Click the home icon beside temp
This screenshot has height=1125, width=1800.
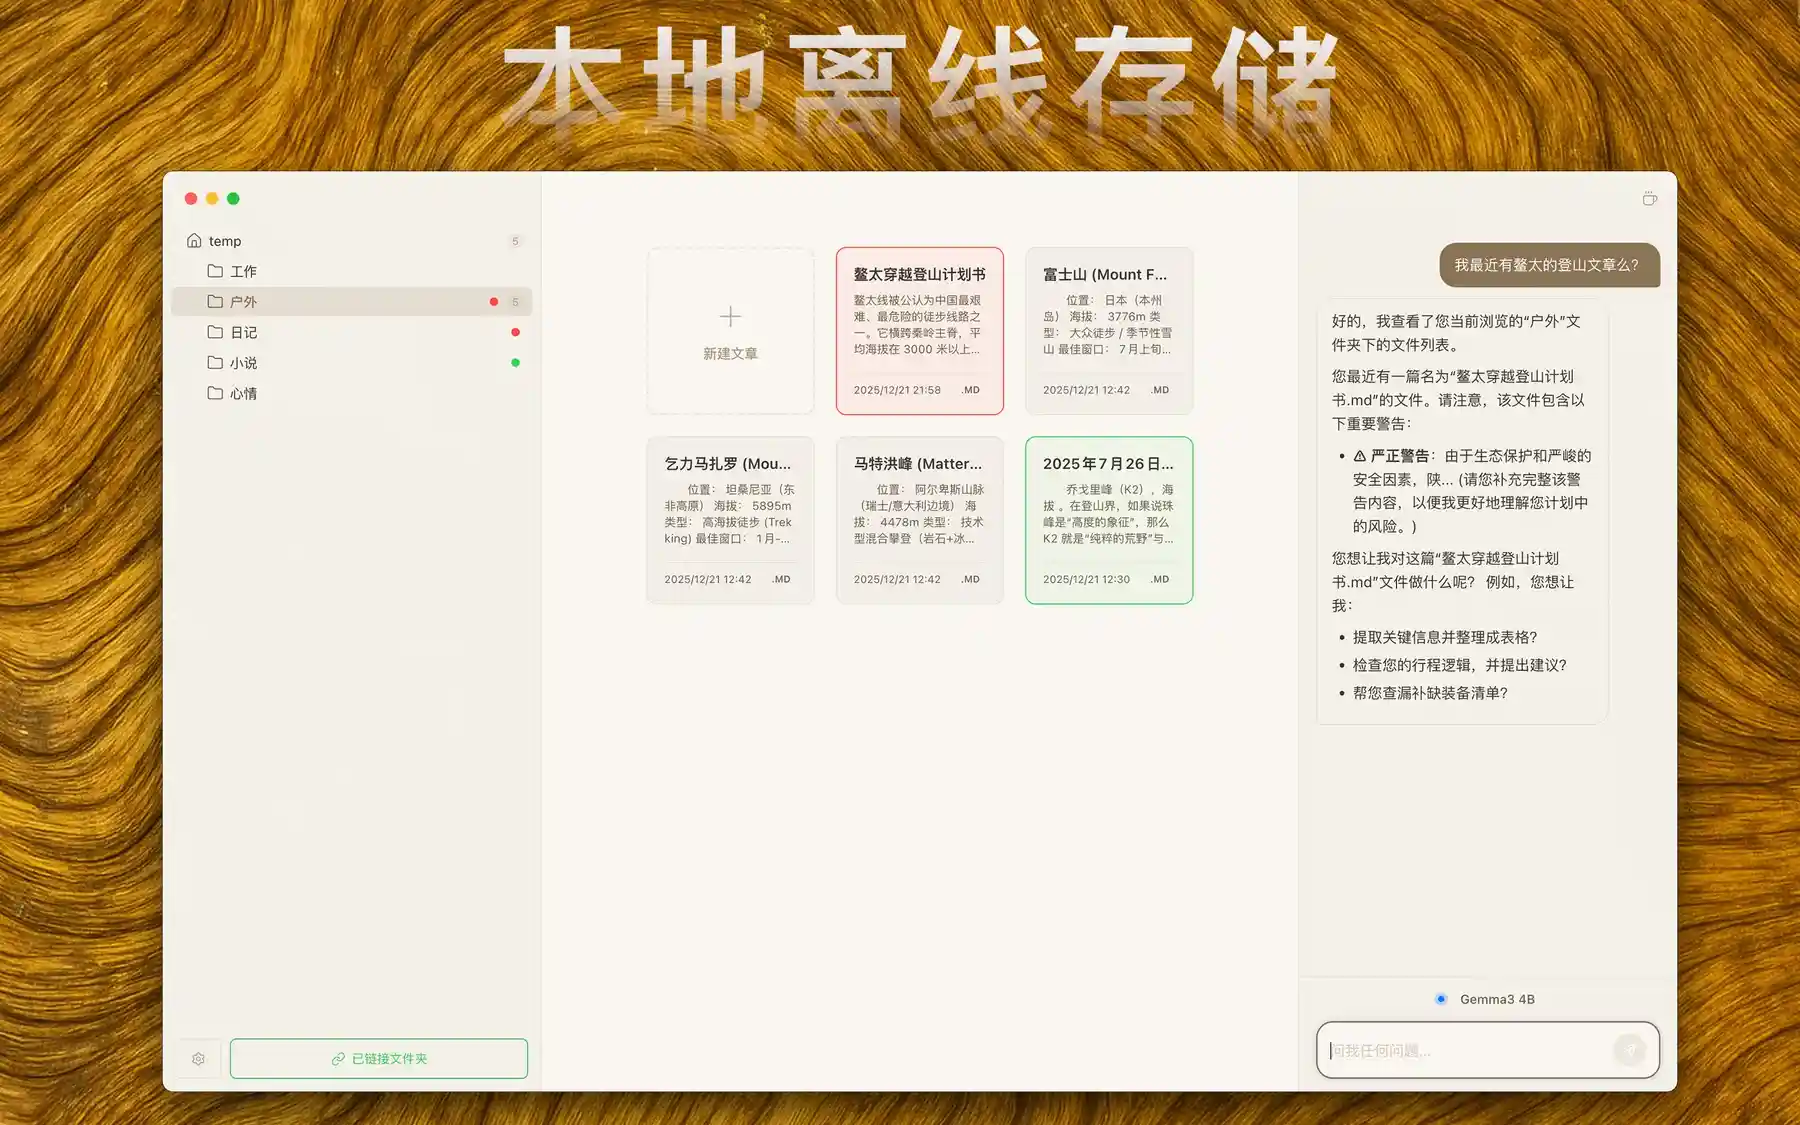(x=193, y=240)
